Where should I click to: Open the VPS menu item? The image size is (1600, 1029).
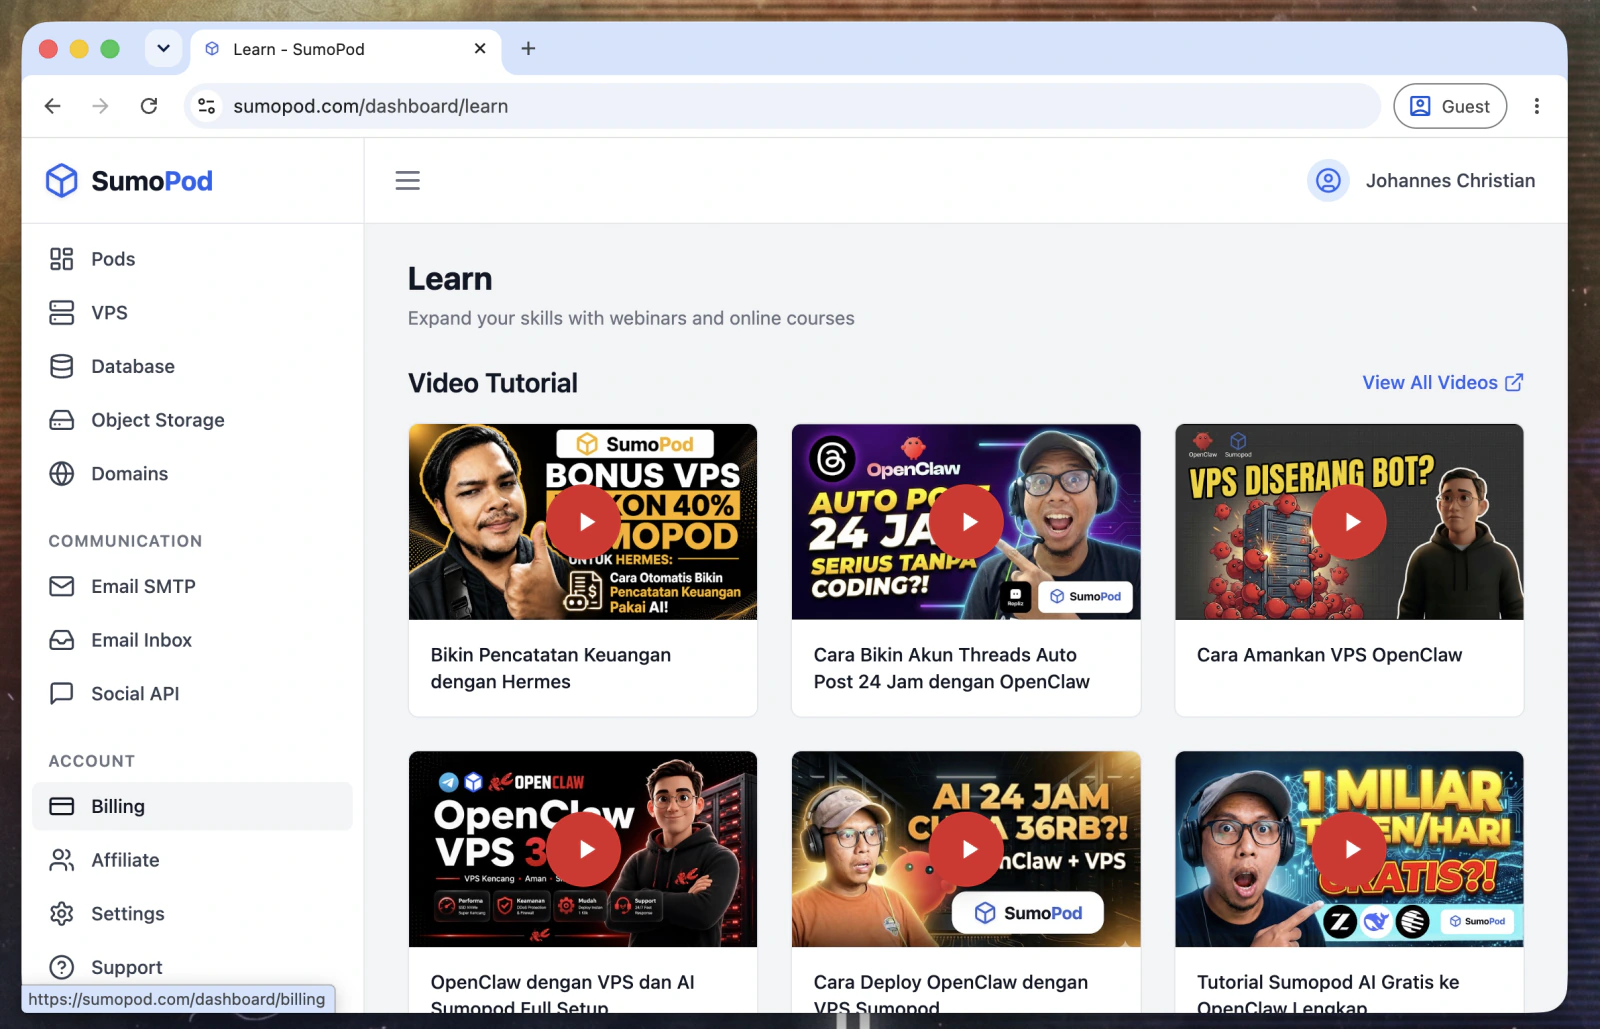[x=192, y=313]
